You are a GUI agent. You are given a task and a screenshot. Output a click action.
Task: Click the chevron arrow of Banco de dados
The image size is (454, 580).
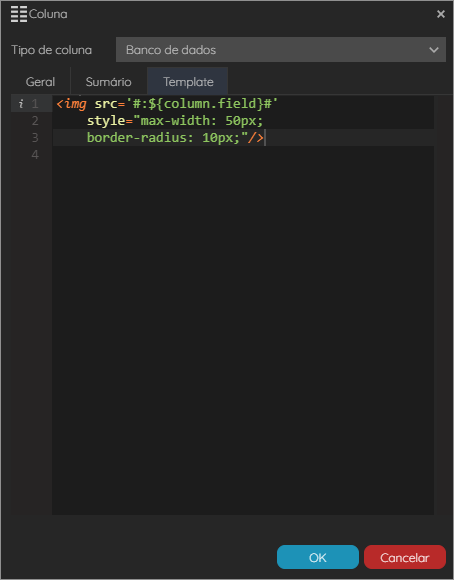point(434,50)
